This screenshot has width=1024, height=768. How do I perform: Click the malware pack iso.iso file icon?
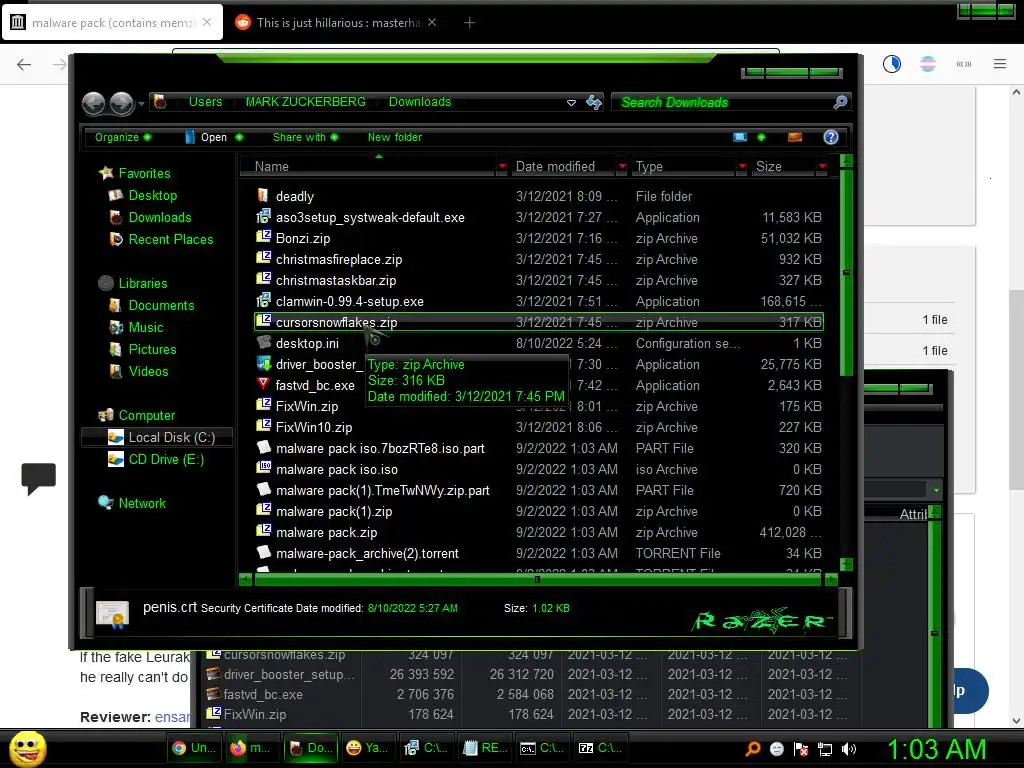pyautogui.click(x=263, y=469)
